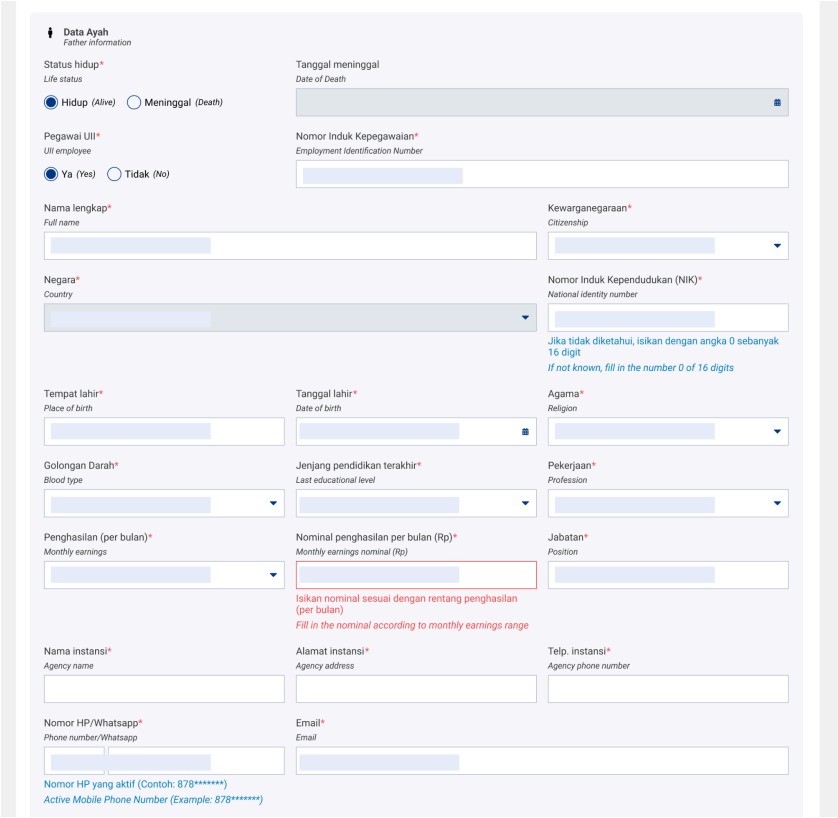Select the Meninggal (Death) radio button
The image size is (838, 818).
click(x=134, y=102)
